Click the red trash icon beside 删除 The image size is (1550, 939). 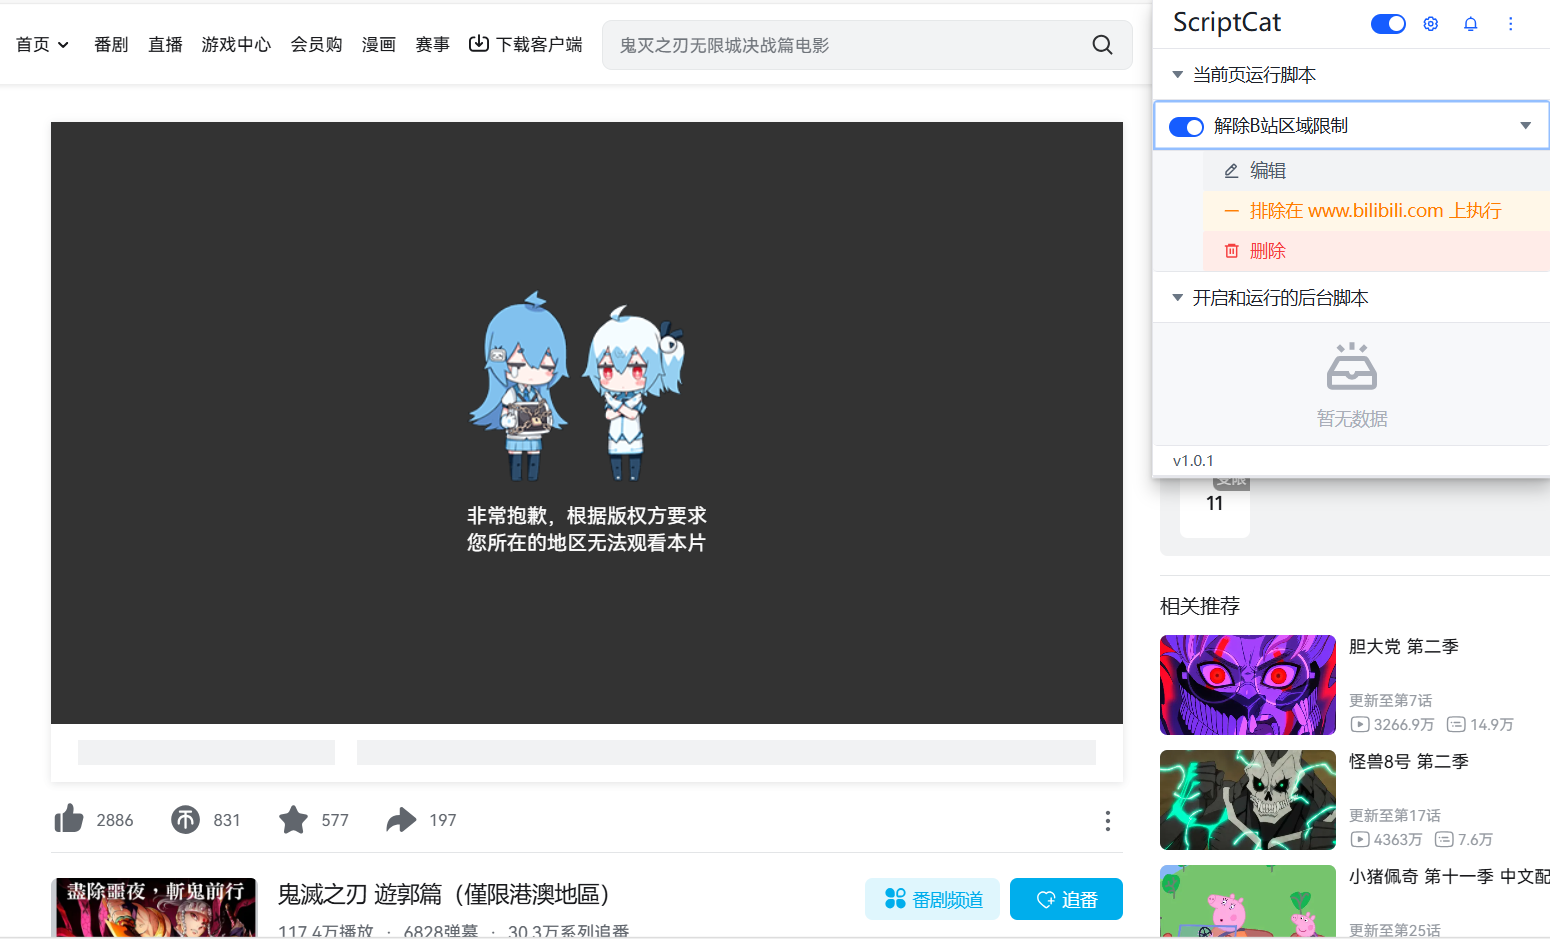[x=1232, y=251]
